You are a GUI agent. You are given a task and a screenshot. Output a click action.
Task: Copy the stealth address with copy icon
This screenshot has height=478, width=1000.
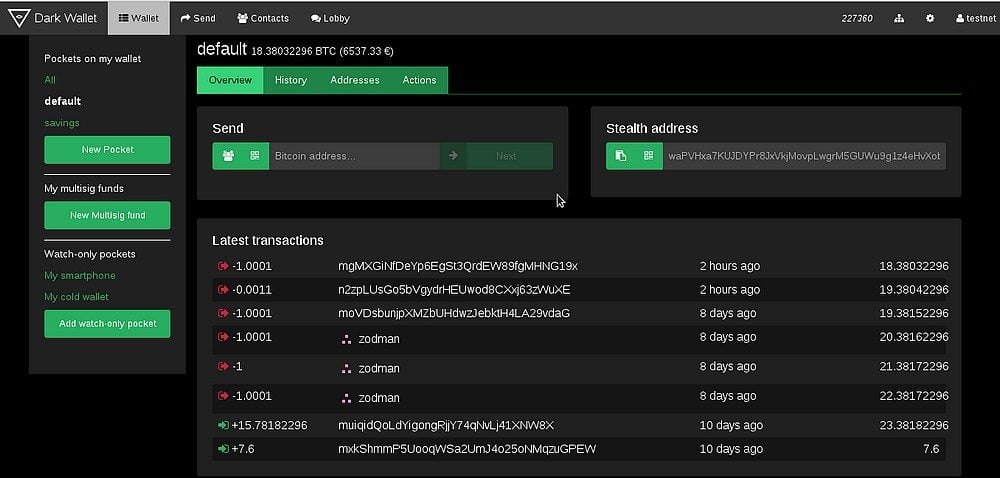(x=621, y=156)
